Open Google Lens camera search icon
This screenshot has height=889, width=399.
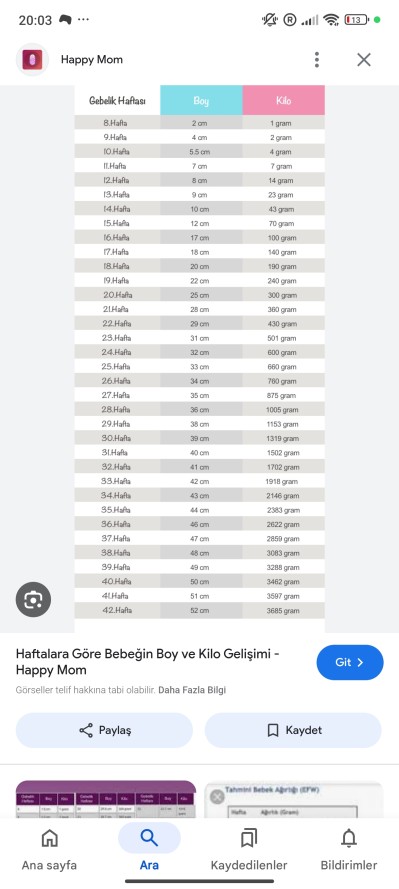coord(33,599)
